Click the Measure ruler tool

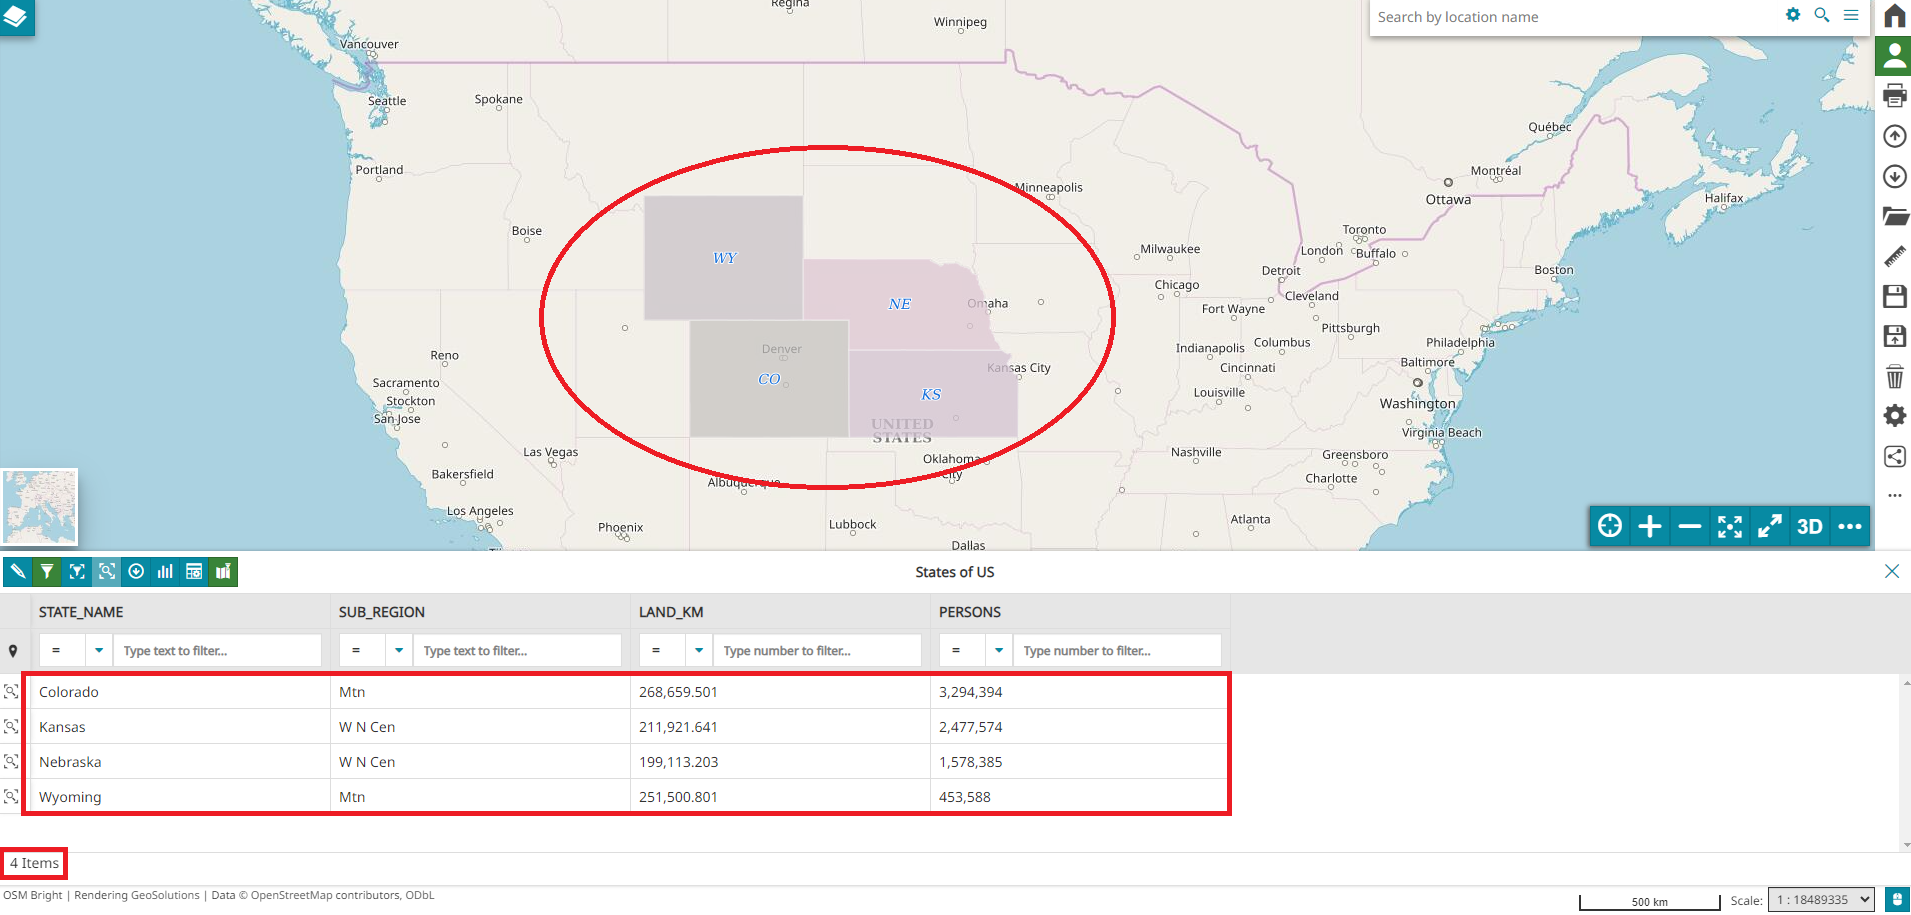pyautogui.click(x=1894, y=257)
